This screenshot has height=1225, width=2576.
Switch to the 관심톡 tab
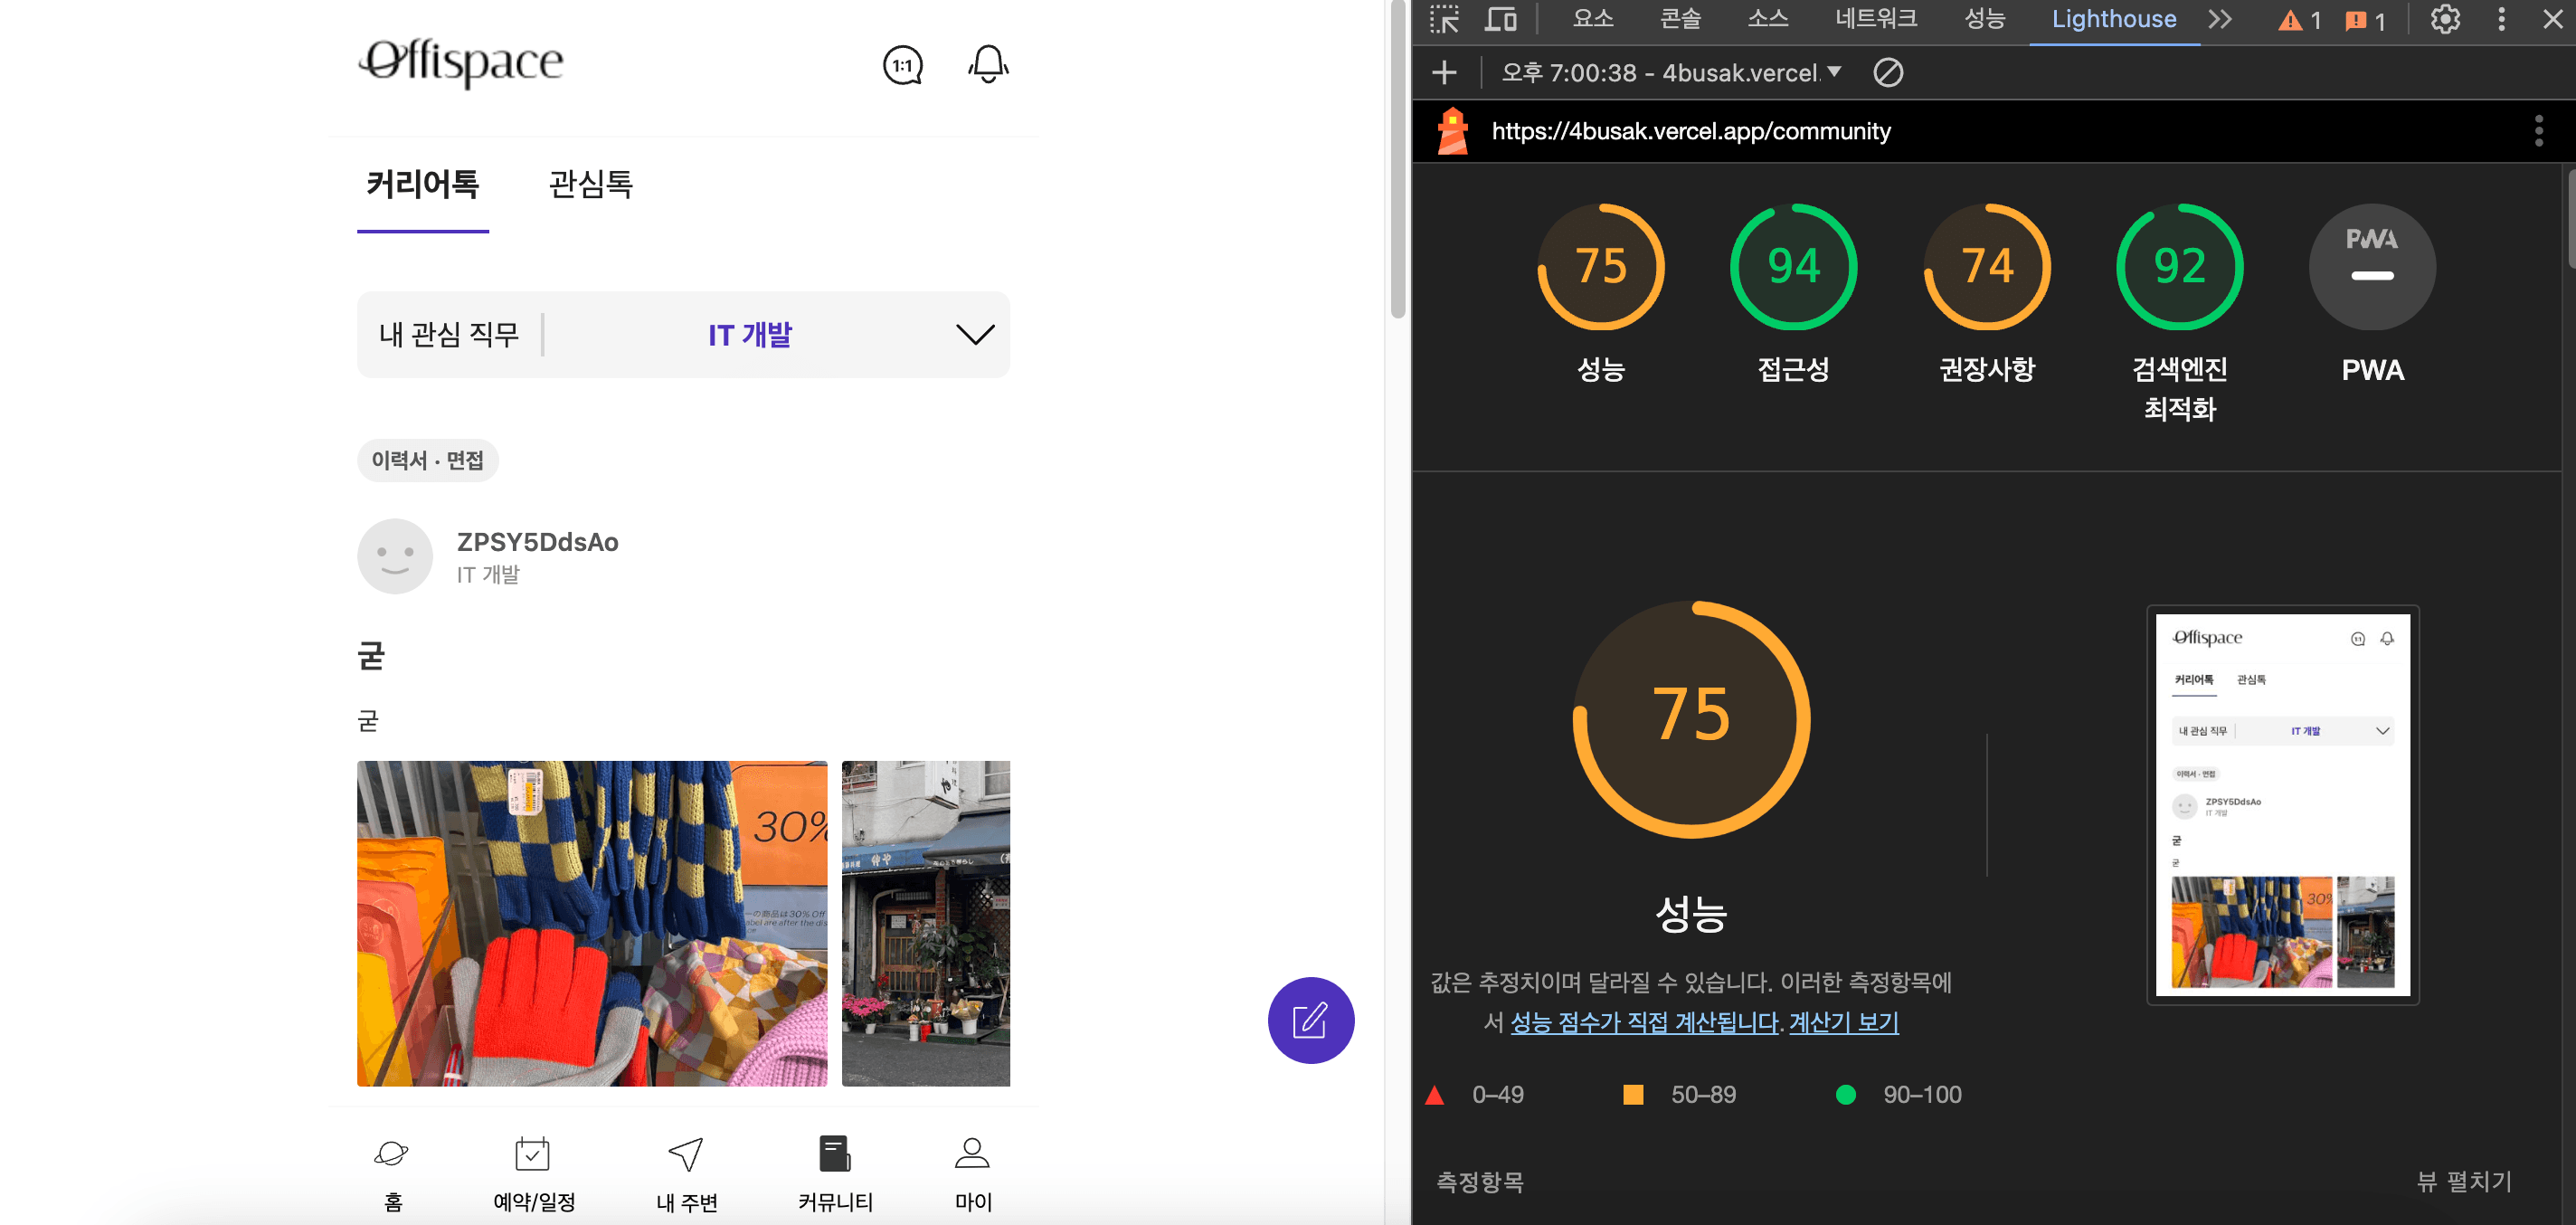(590, 184)
